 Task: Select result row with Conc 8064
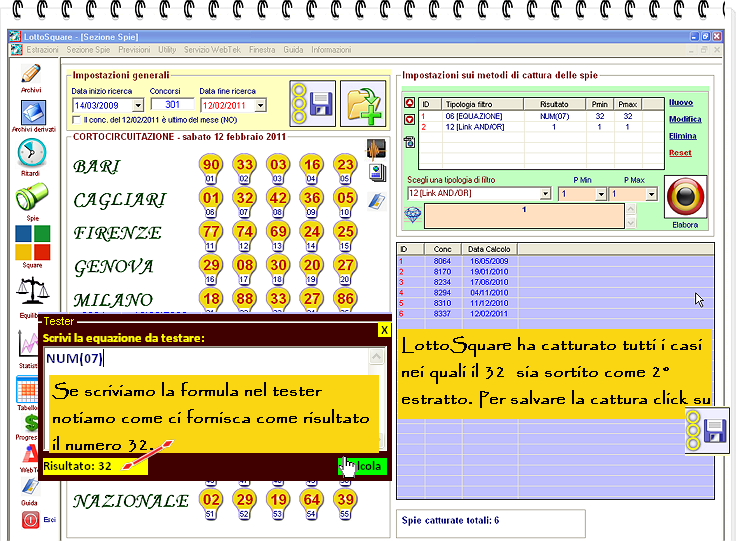[x=556, y=261]
